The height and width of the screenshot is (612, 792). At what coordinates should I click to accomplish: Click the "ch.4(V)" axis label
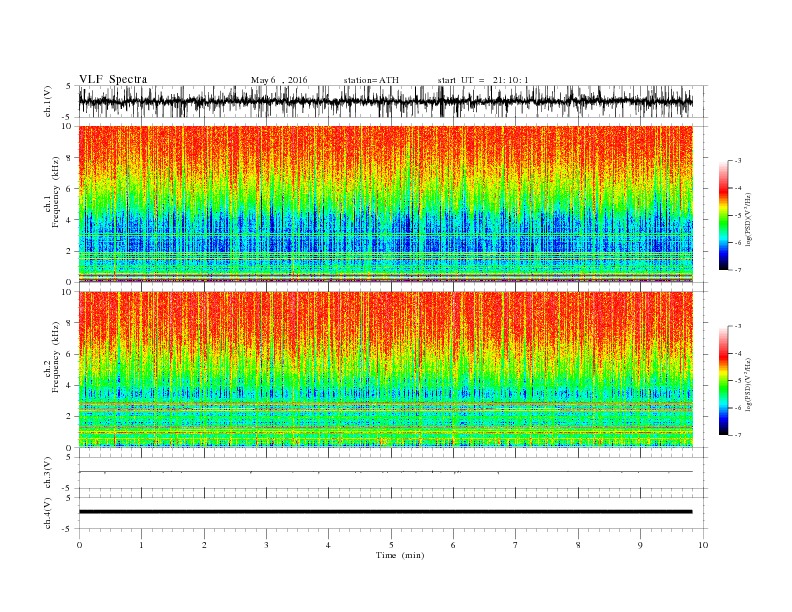pyautogui.click(x=48, y=513)
